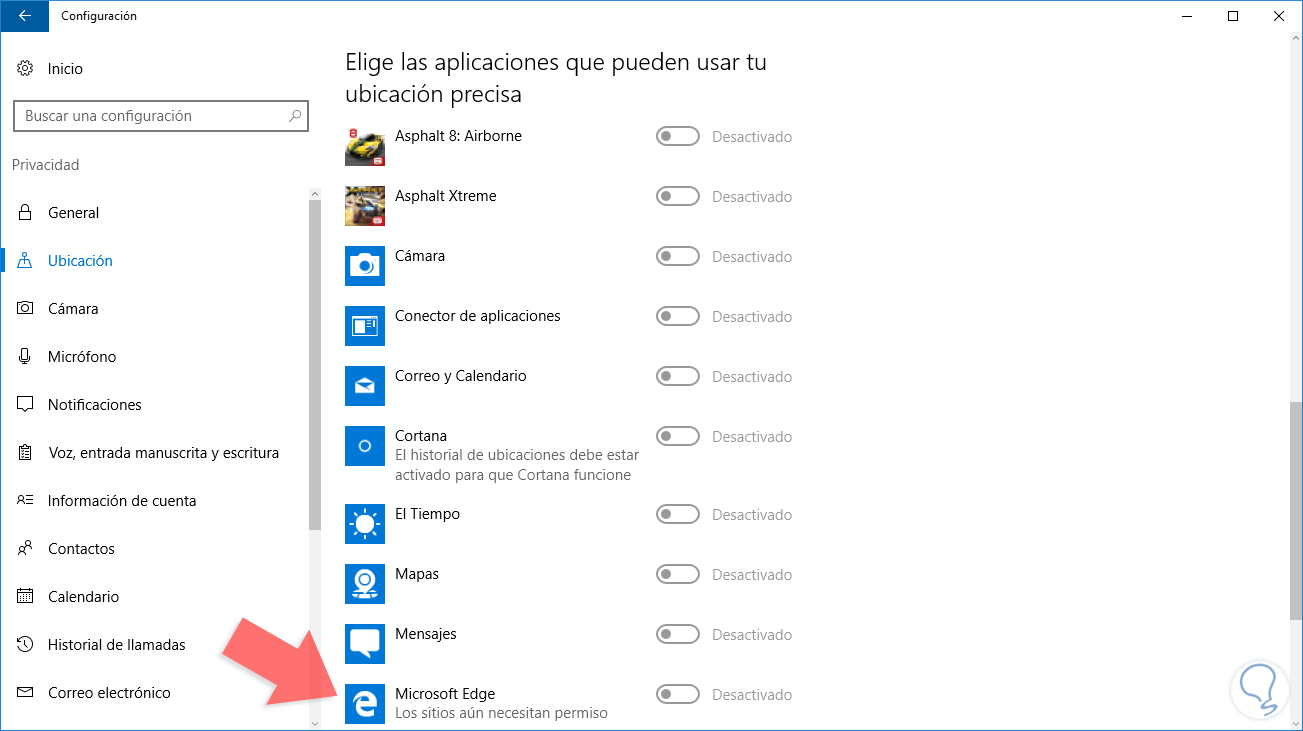Click the Asphalt Xtreme app icon

[365, 206]
